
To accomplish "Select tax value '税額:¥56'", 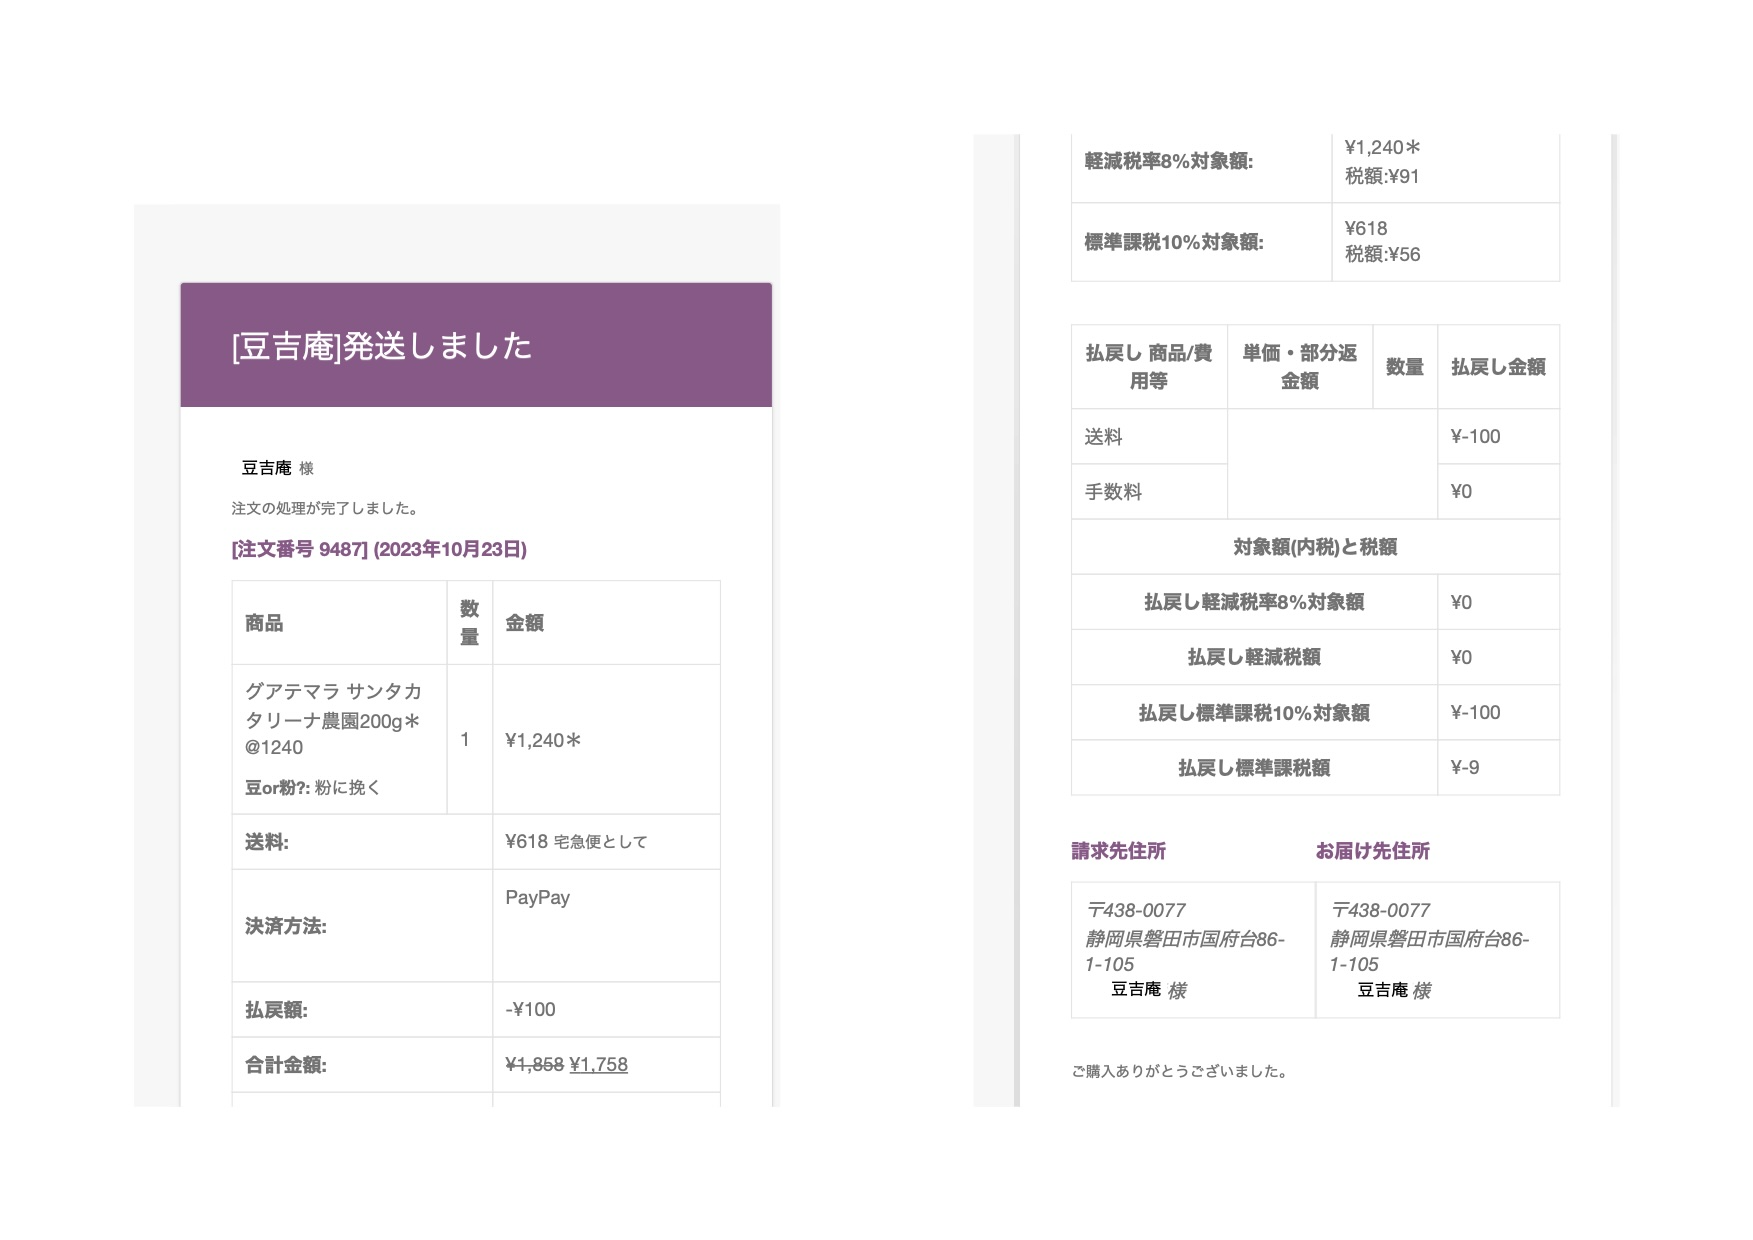I will (x=1382, y=254).
